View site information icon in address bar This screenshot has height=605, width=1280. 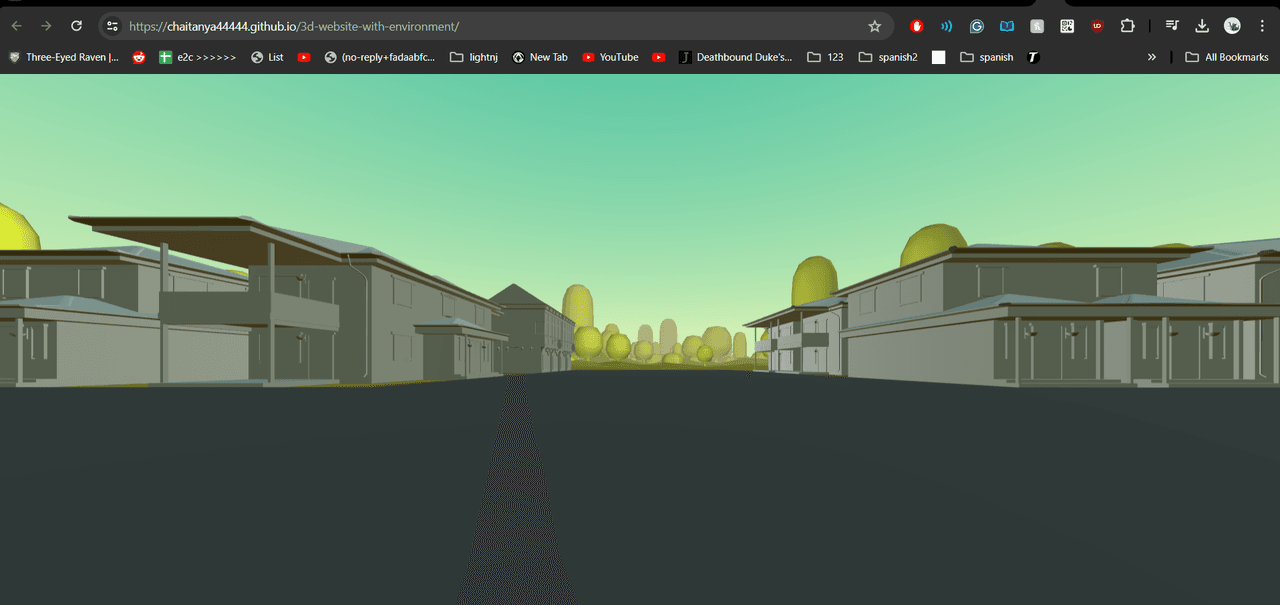[x=112, y=26]
